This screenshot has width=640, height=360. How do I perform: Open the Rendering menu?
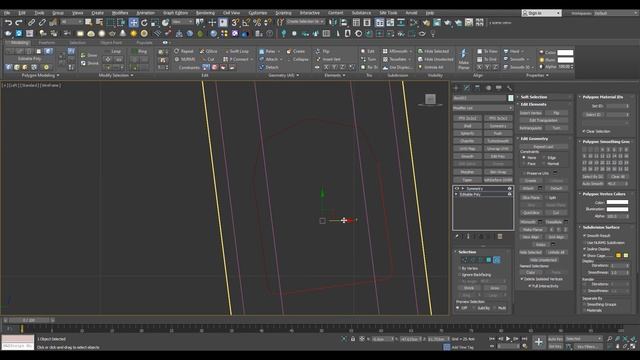pyautogui.click(x=205, y=13)
